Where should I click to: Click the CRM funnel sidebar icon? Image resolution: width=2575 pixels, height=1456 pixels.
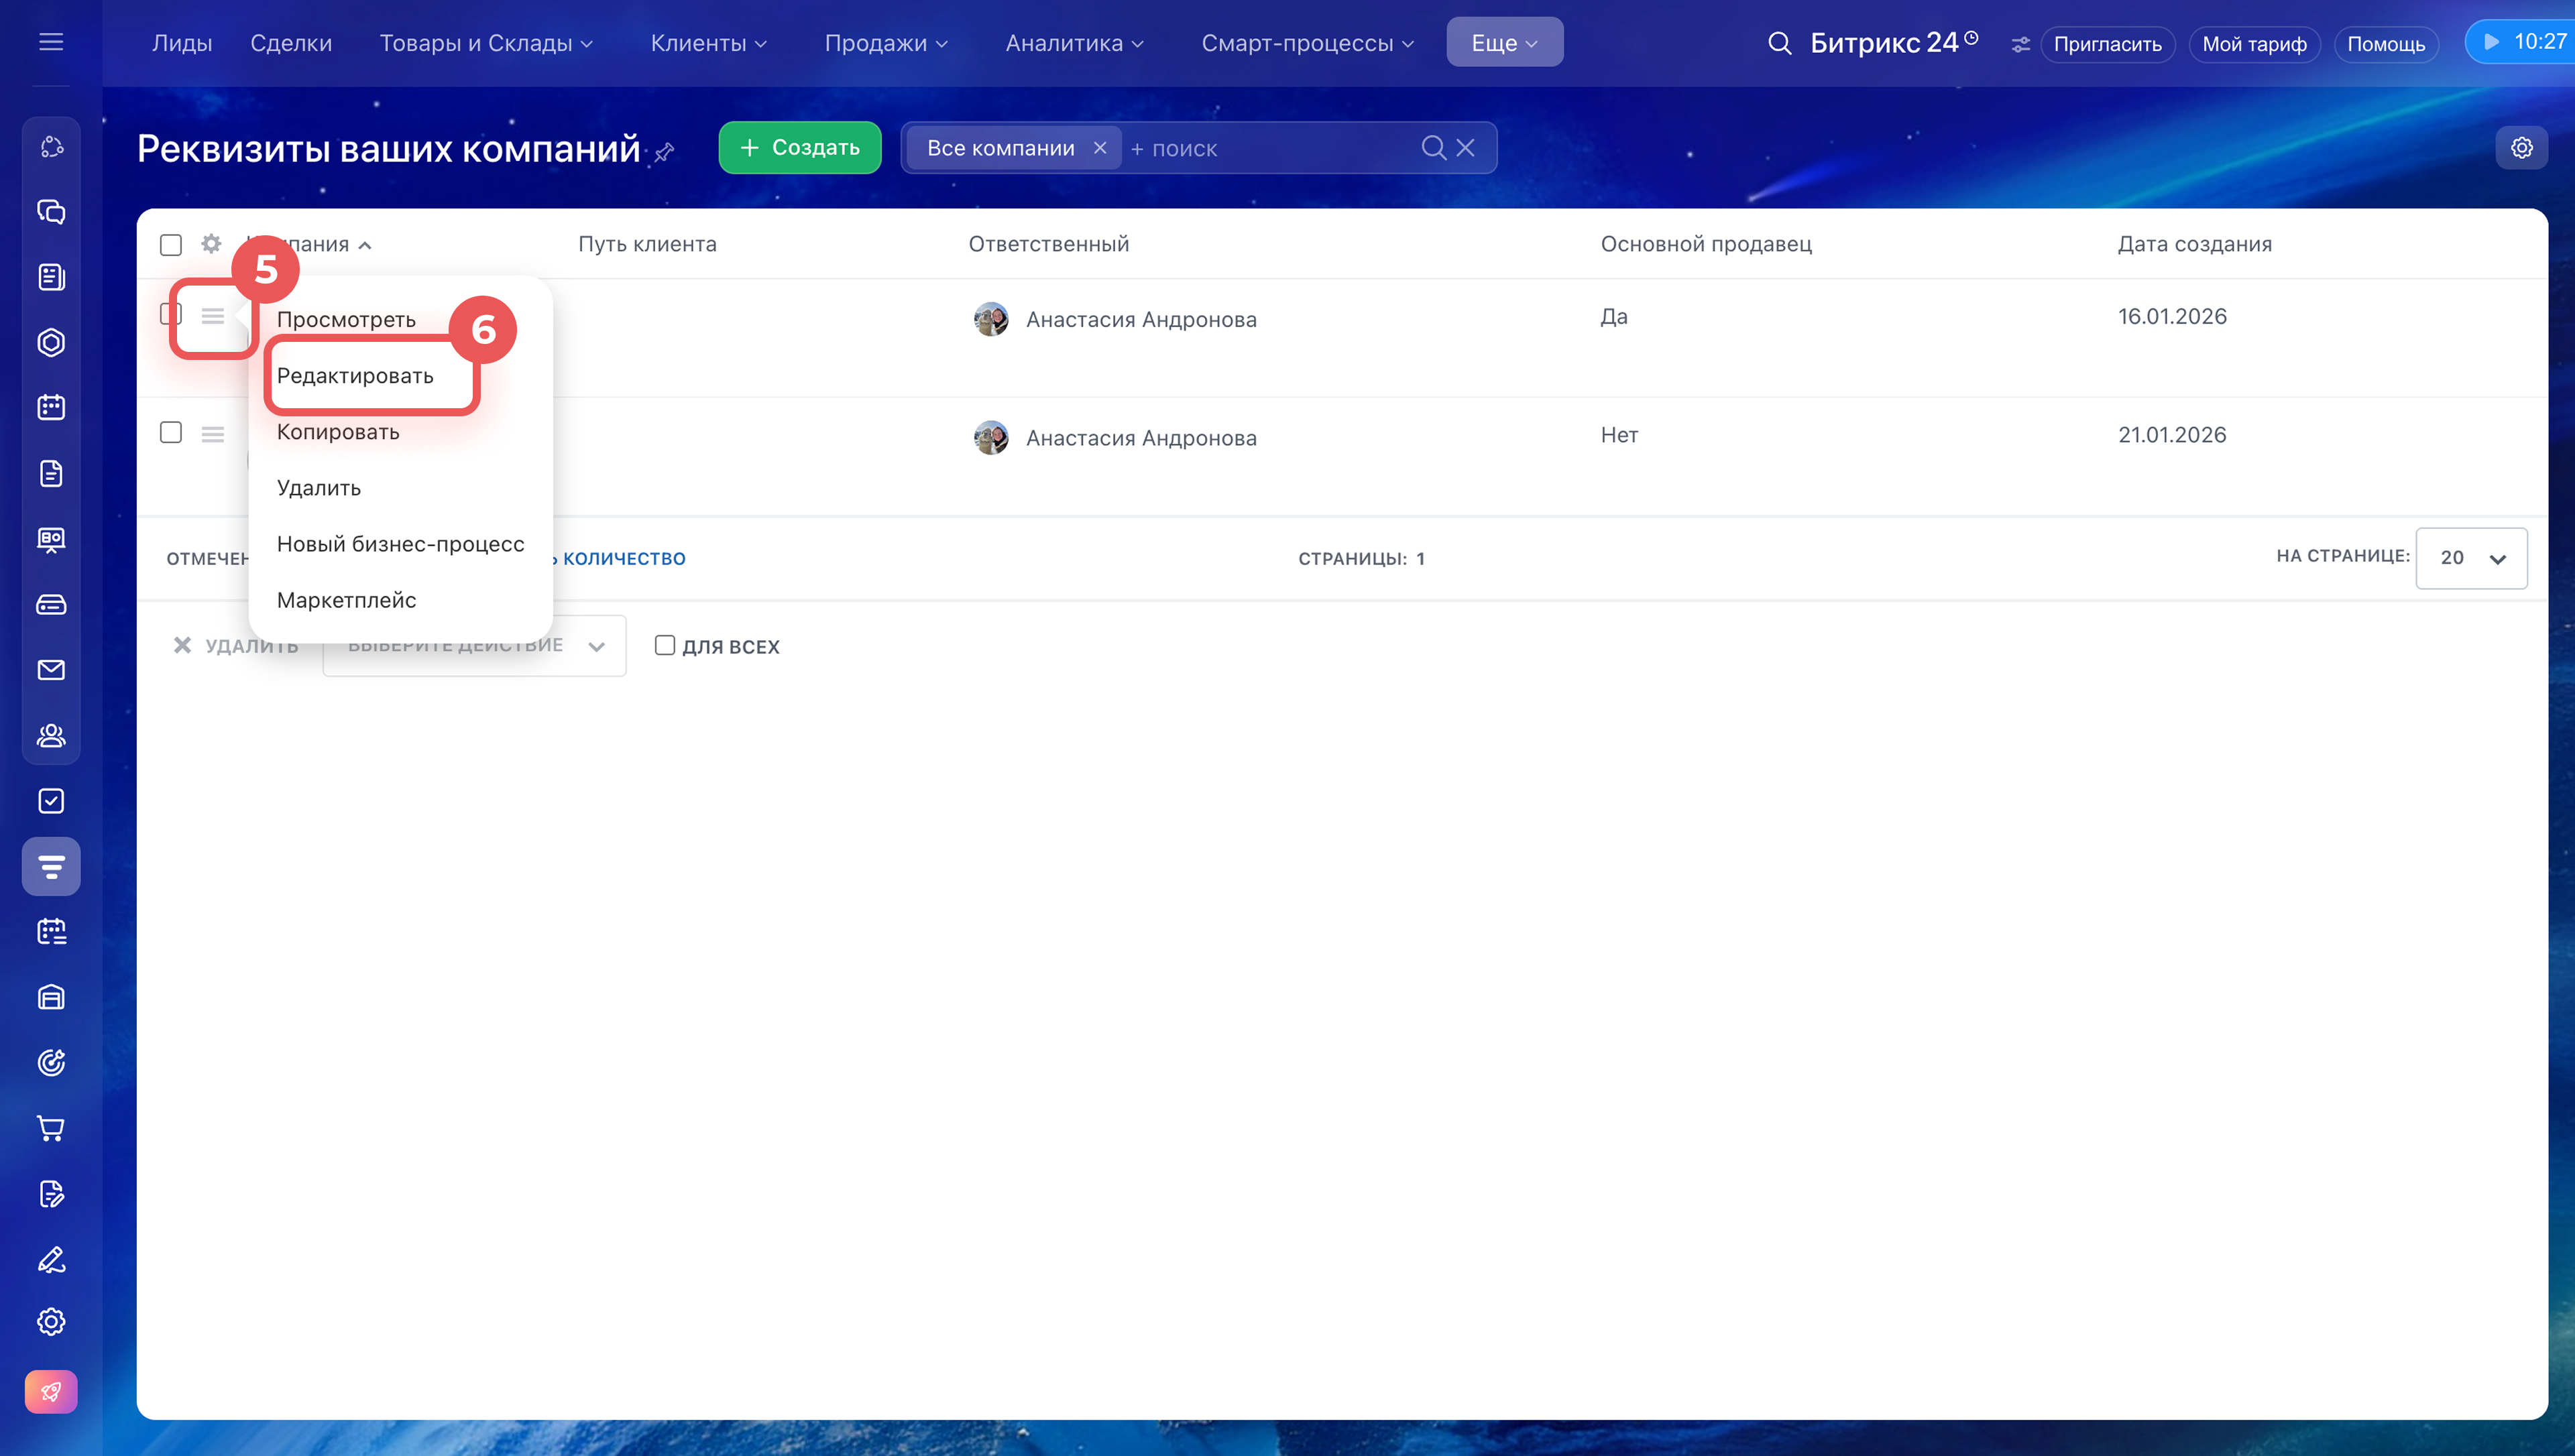point(51,866)
